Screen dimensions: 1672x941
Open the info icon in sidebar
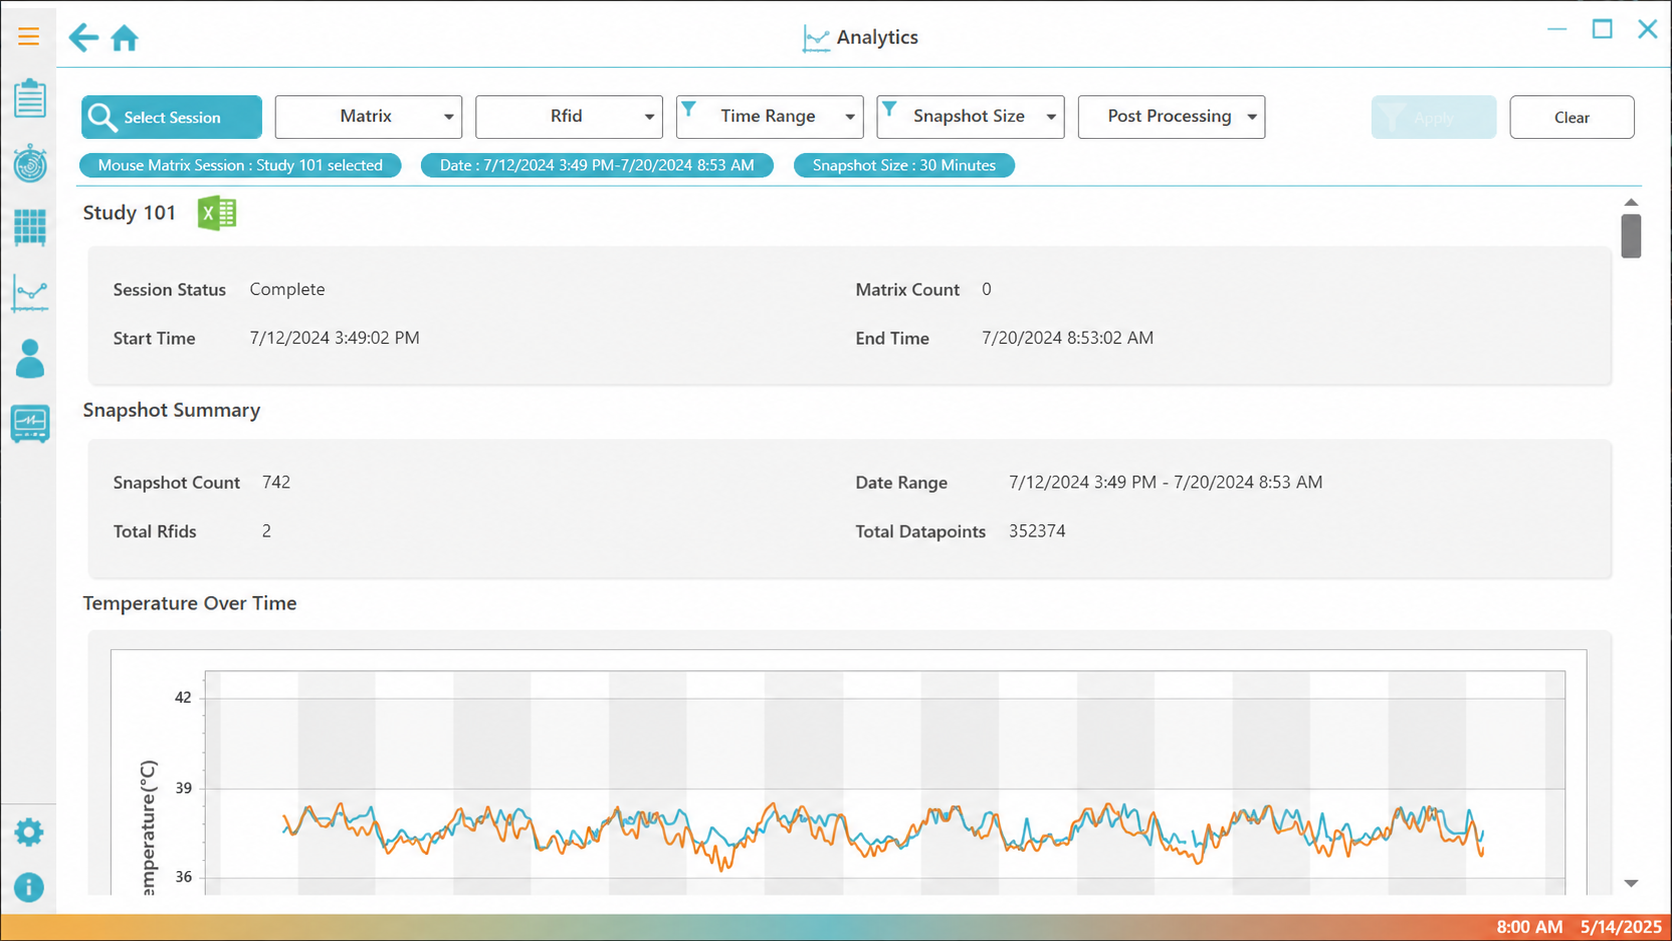point(29,887)
